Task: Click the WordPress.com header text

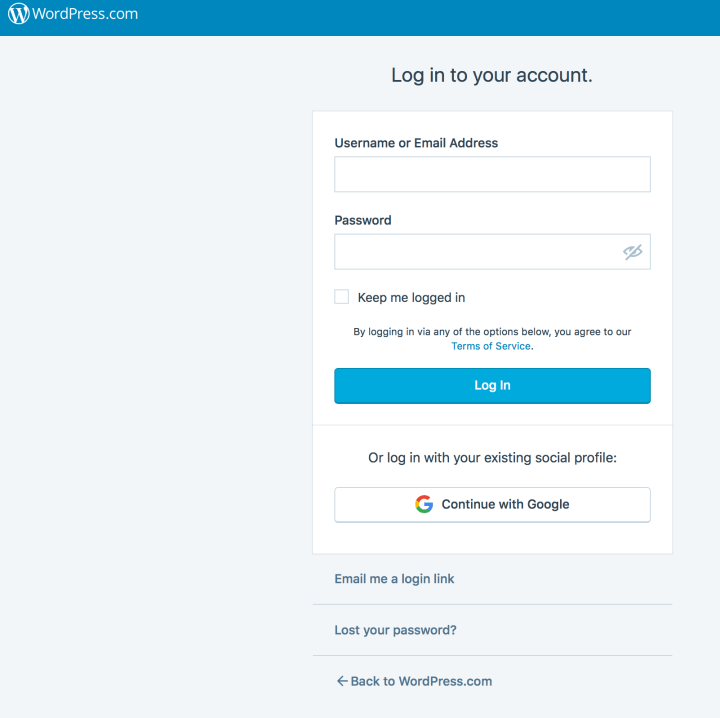Action: 85,15
